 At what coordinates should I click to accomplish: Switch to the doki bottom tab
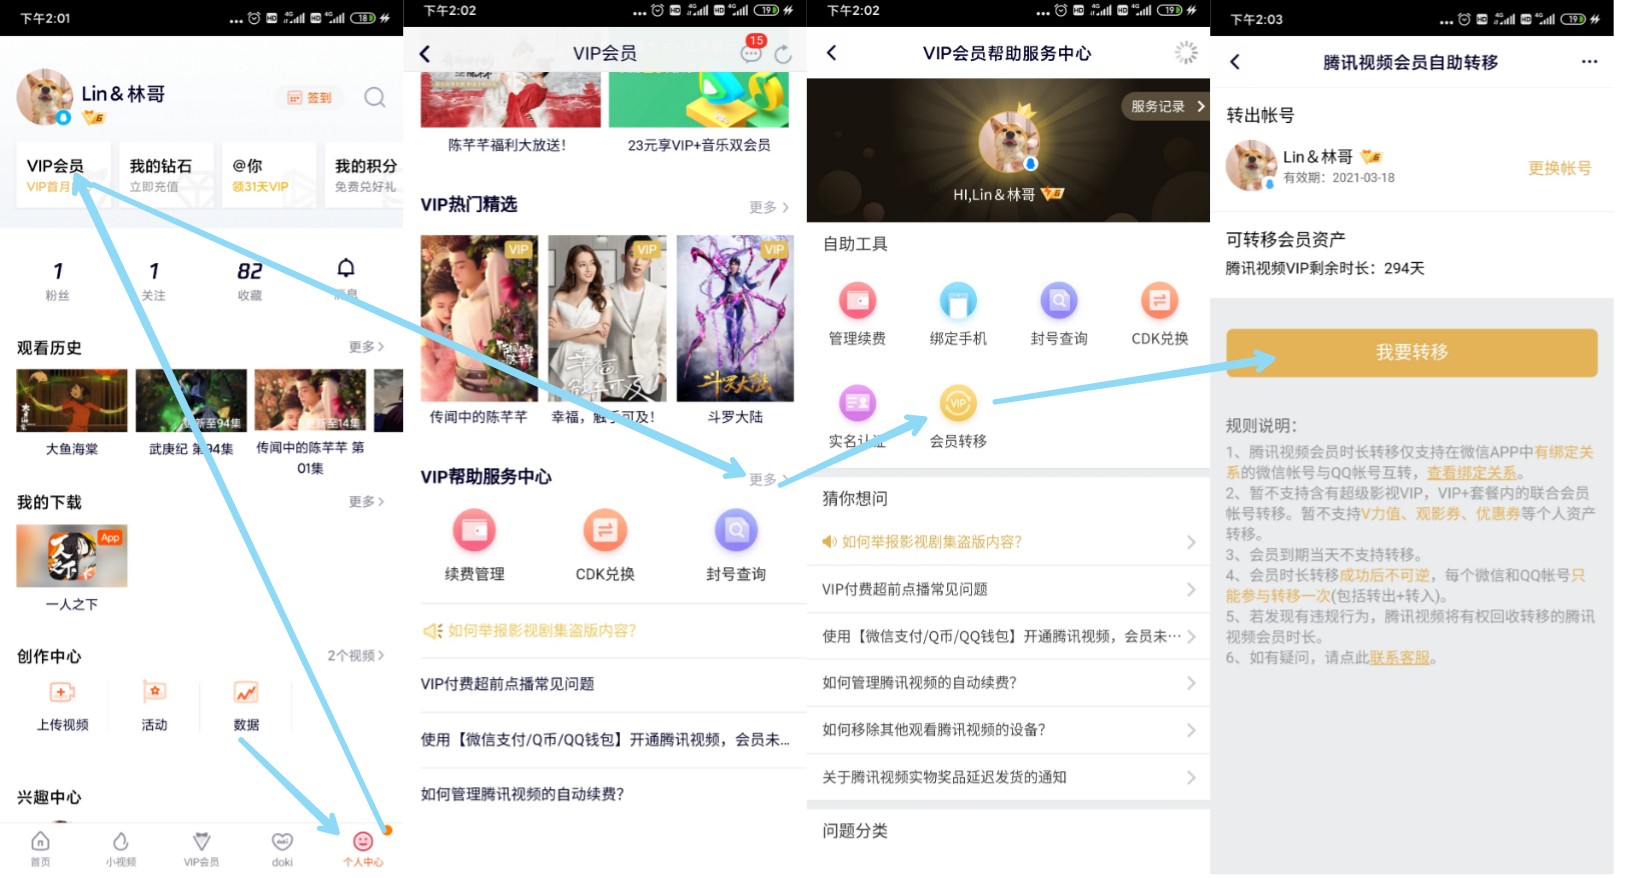(x=282, y=848)
